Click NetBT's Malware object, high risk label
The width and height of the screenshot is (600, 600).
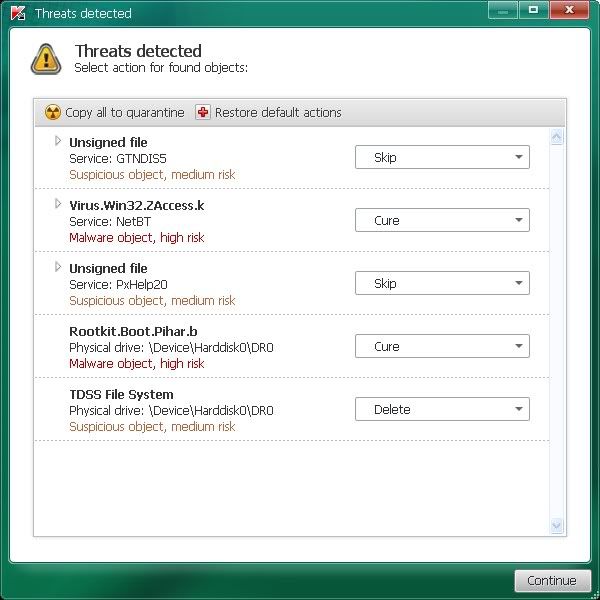pyautogui.click(x=137, y=238)
